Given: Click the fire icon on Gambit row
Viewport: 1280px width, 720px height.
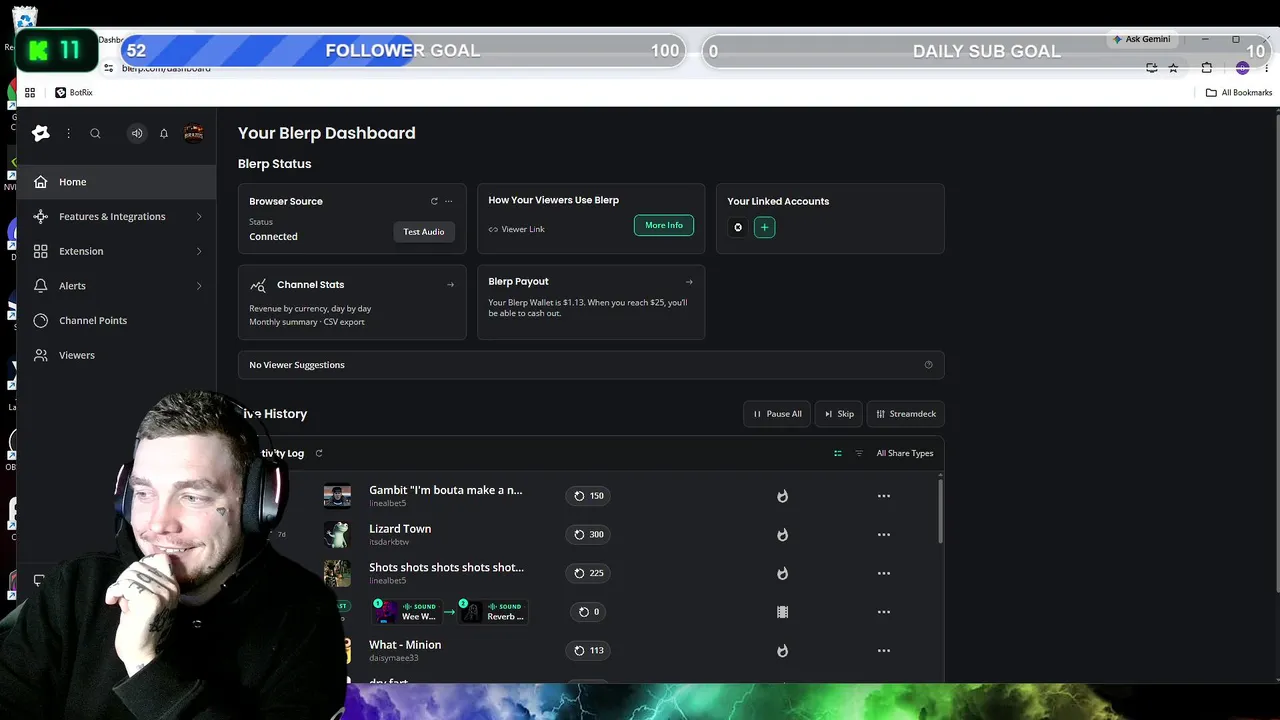Looking at the screenshot, I should pyautogui.click(x=782, y=496).
